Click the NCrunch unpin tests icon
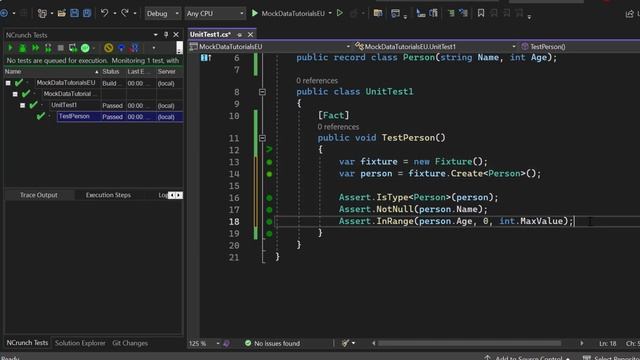Viewport: 640px width, 360px height. 134,48
